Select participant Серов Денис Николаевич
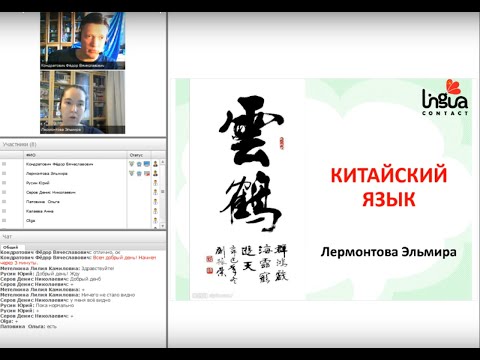The width and height of the screenshot is (480, 360). pos(51,192)
